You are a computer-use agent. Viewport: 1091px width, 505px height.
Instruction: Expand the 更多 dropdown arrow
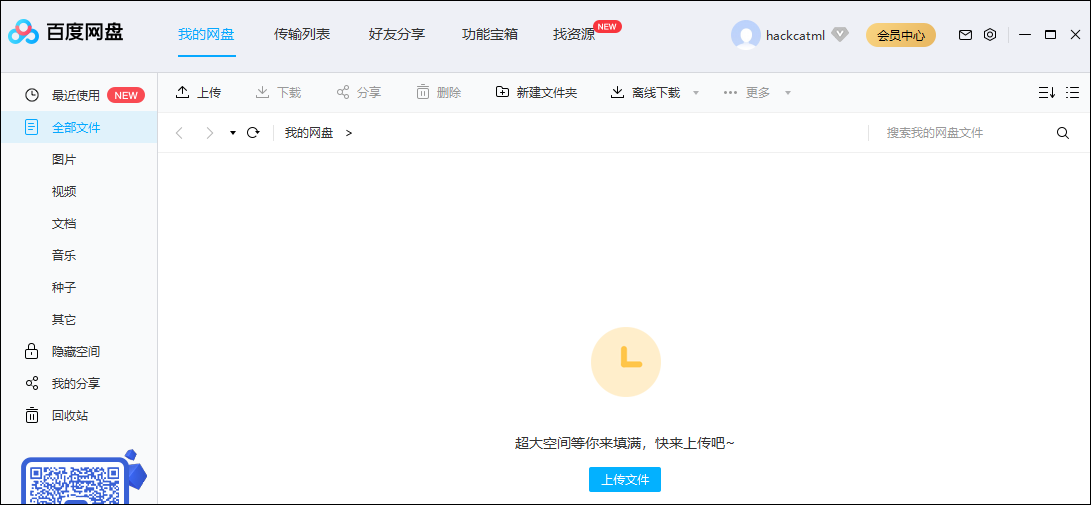788,93
